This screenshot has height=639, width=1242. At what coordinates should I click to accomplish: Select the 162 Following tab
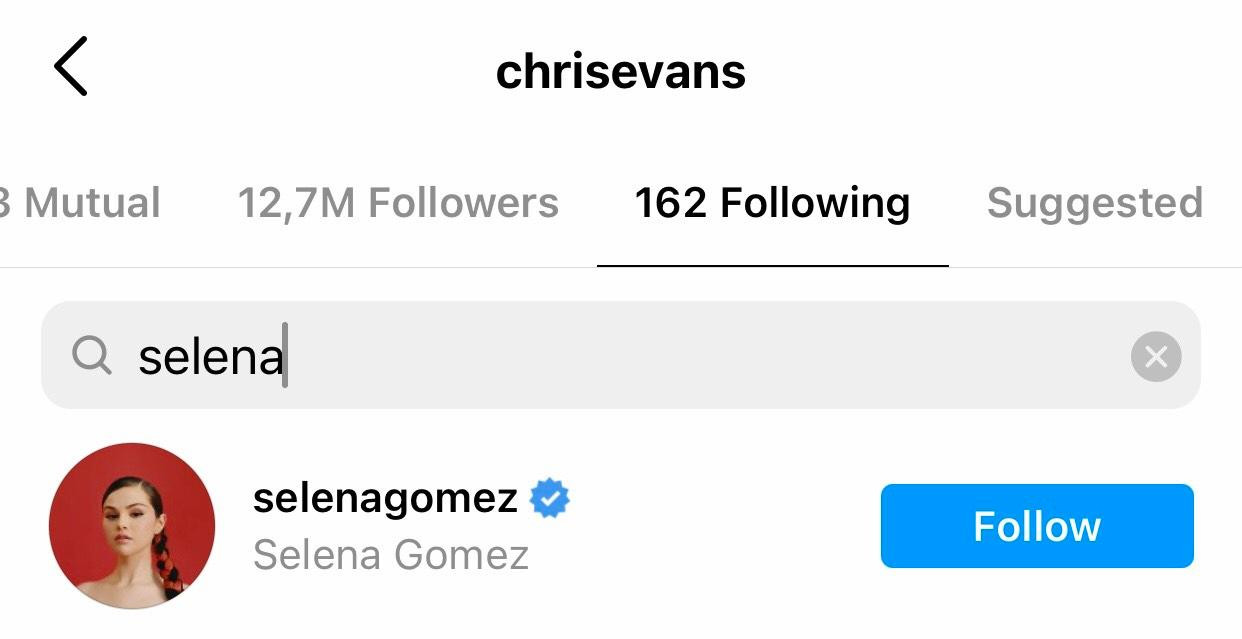[772, 203]
